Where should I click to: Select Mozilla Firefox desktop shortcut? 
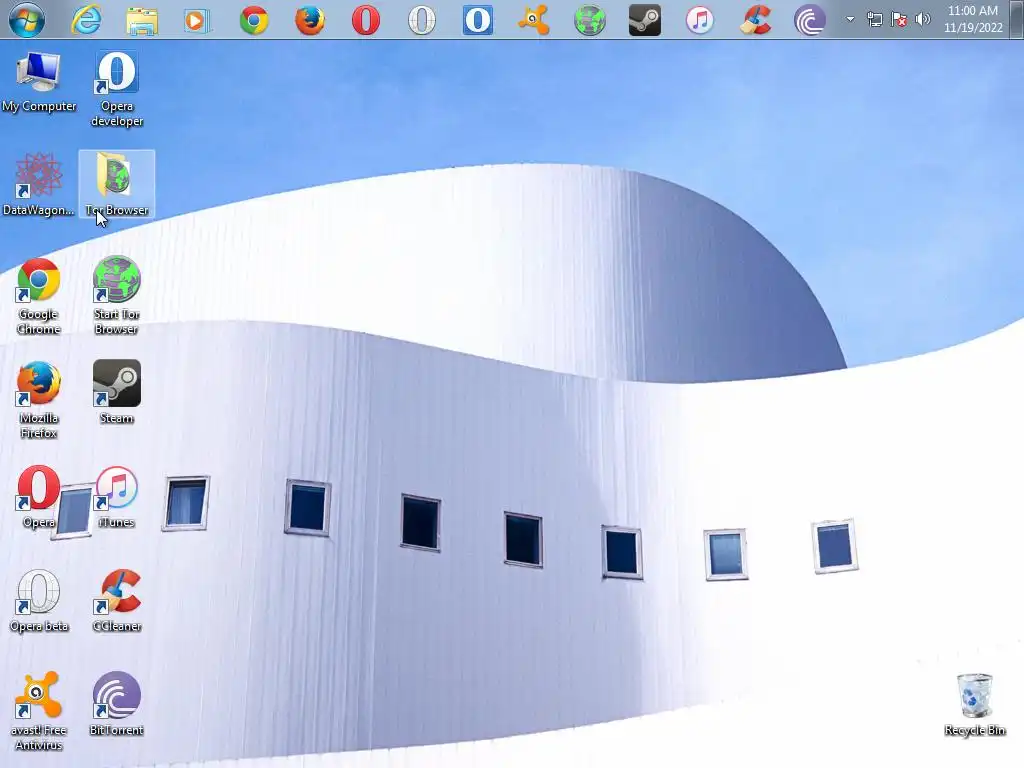(39, 400)
